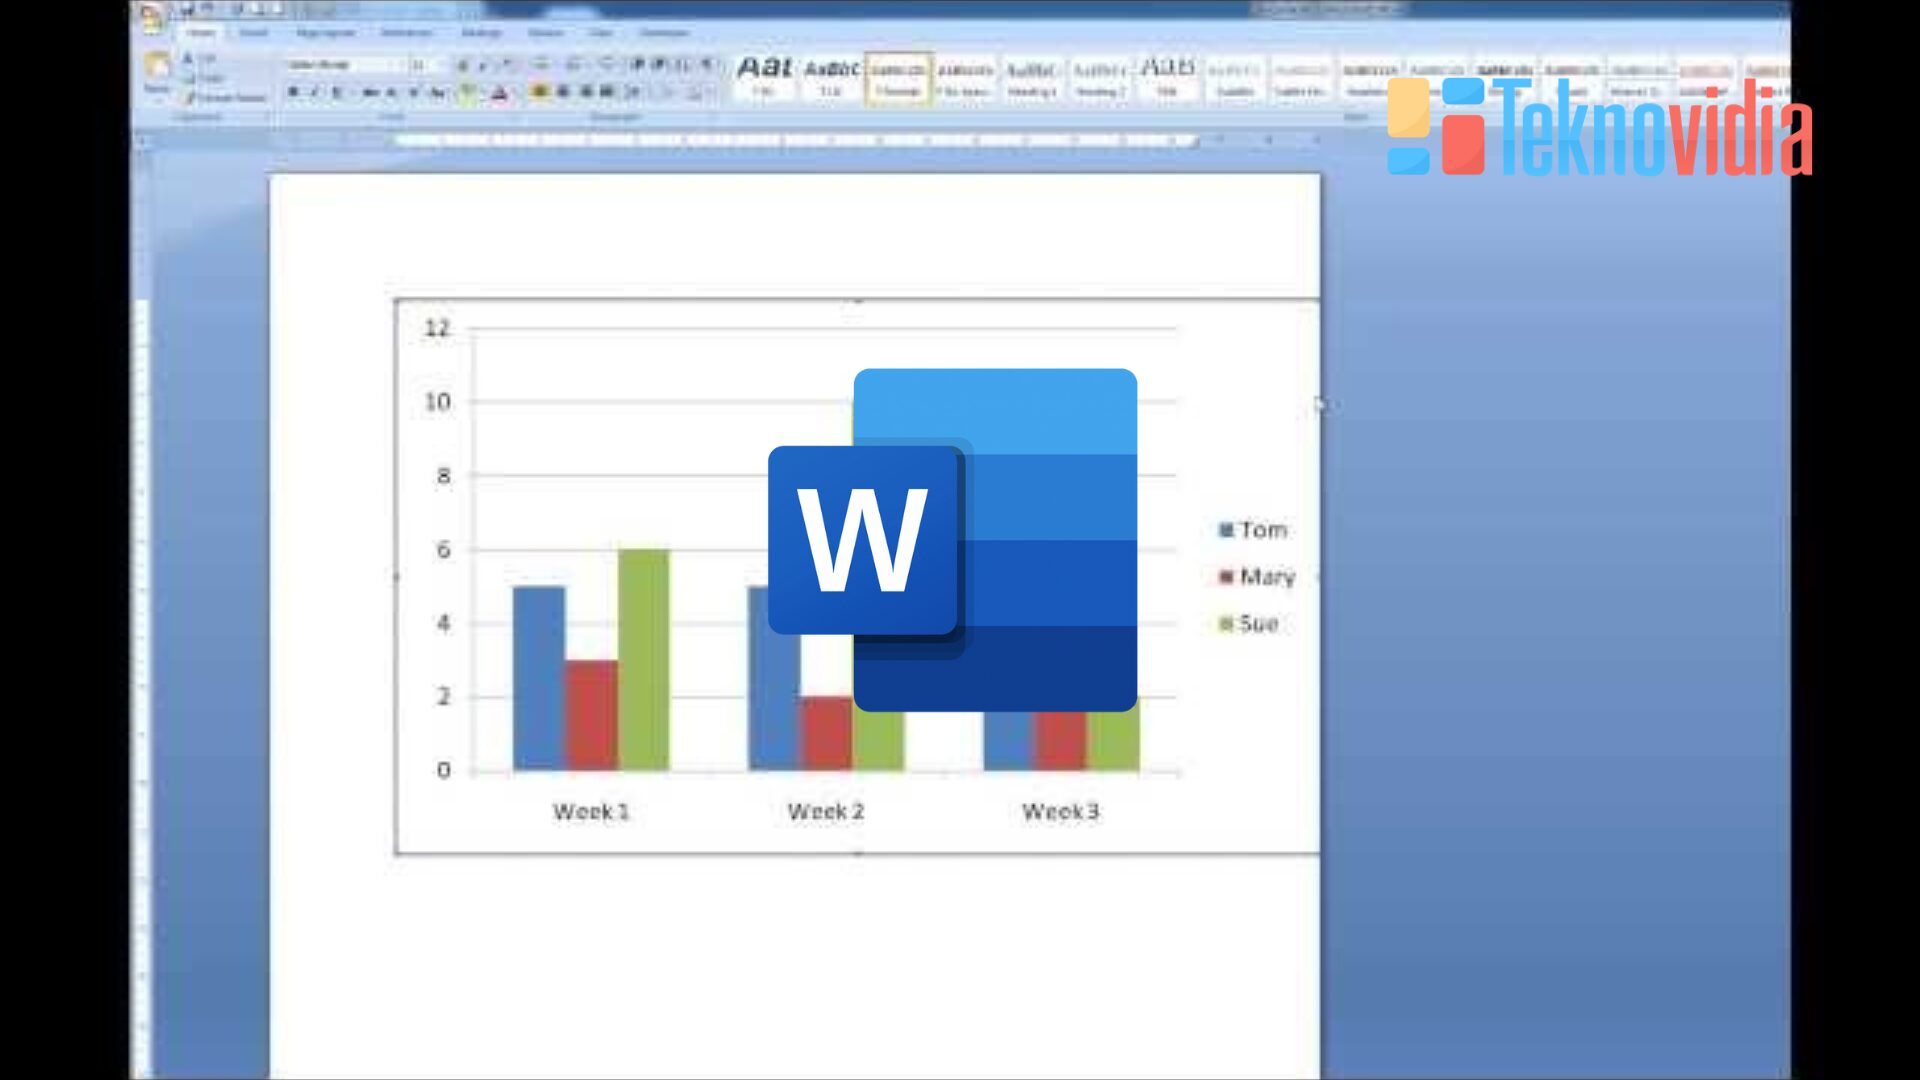
Task: Toggle the highlighted Align Left button
Action: point(539,91)
